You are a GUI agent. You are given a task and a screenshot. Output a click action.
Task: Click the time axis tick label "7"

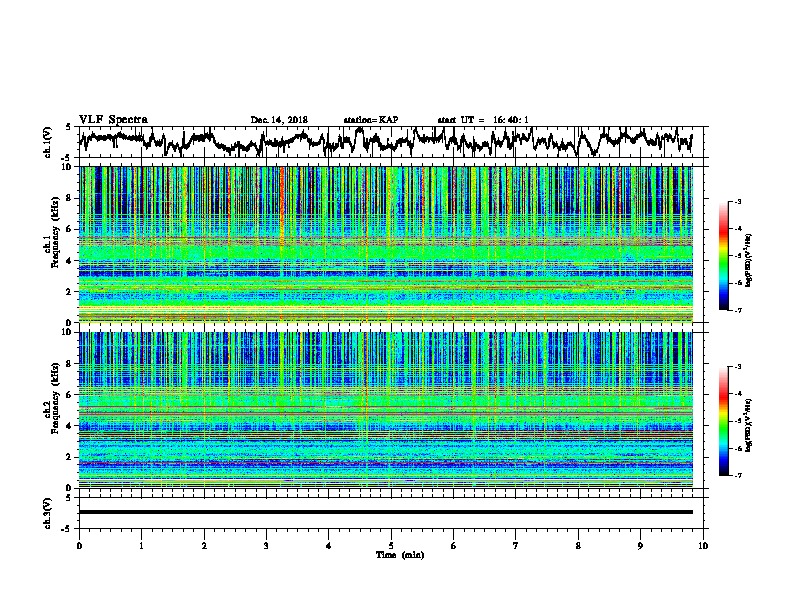point(516,546)
